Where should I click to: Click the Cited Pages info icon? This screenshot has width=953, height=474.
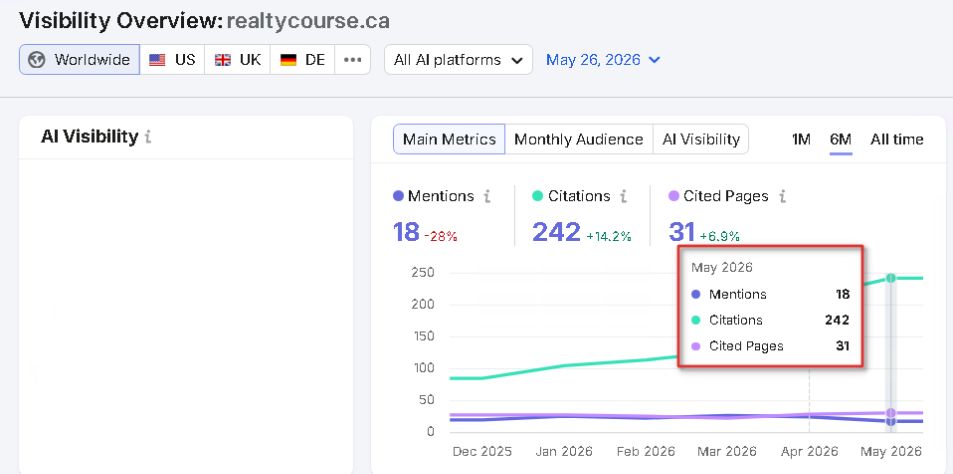(782, 196)
